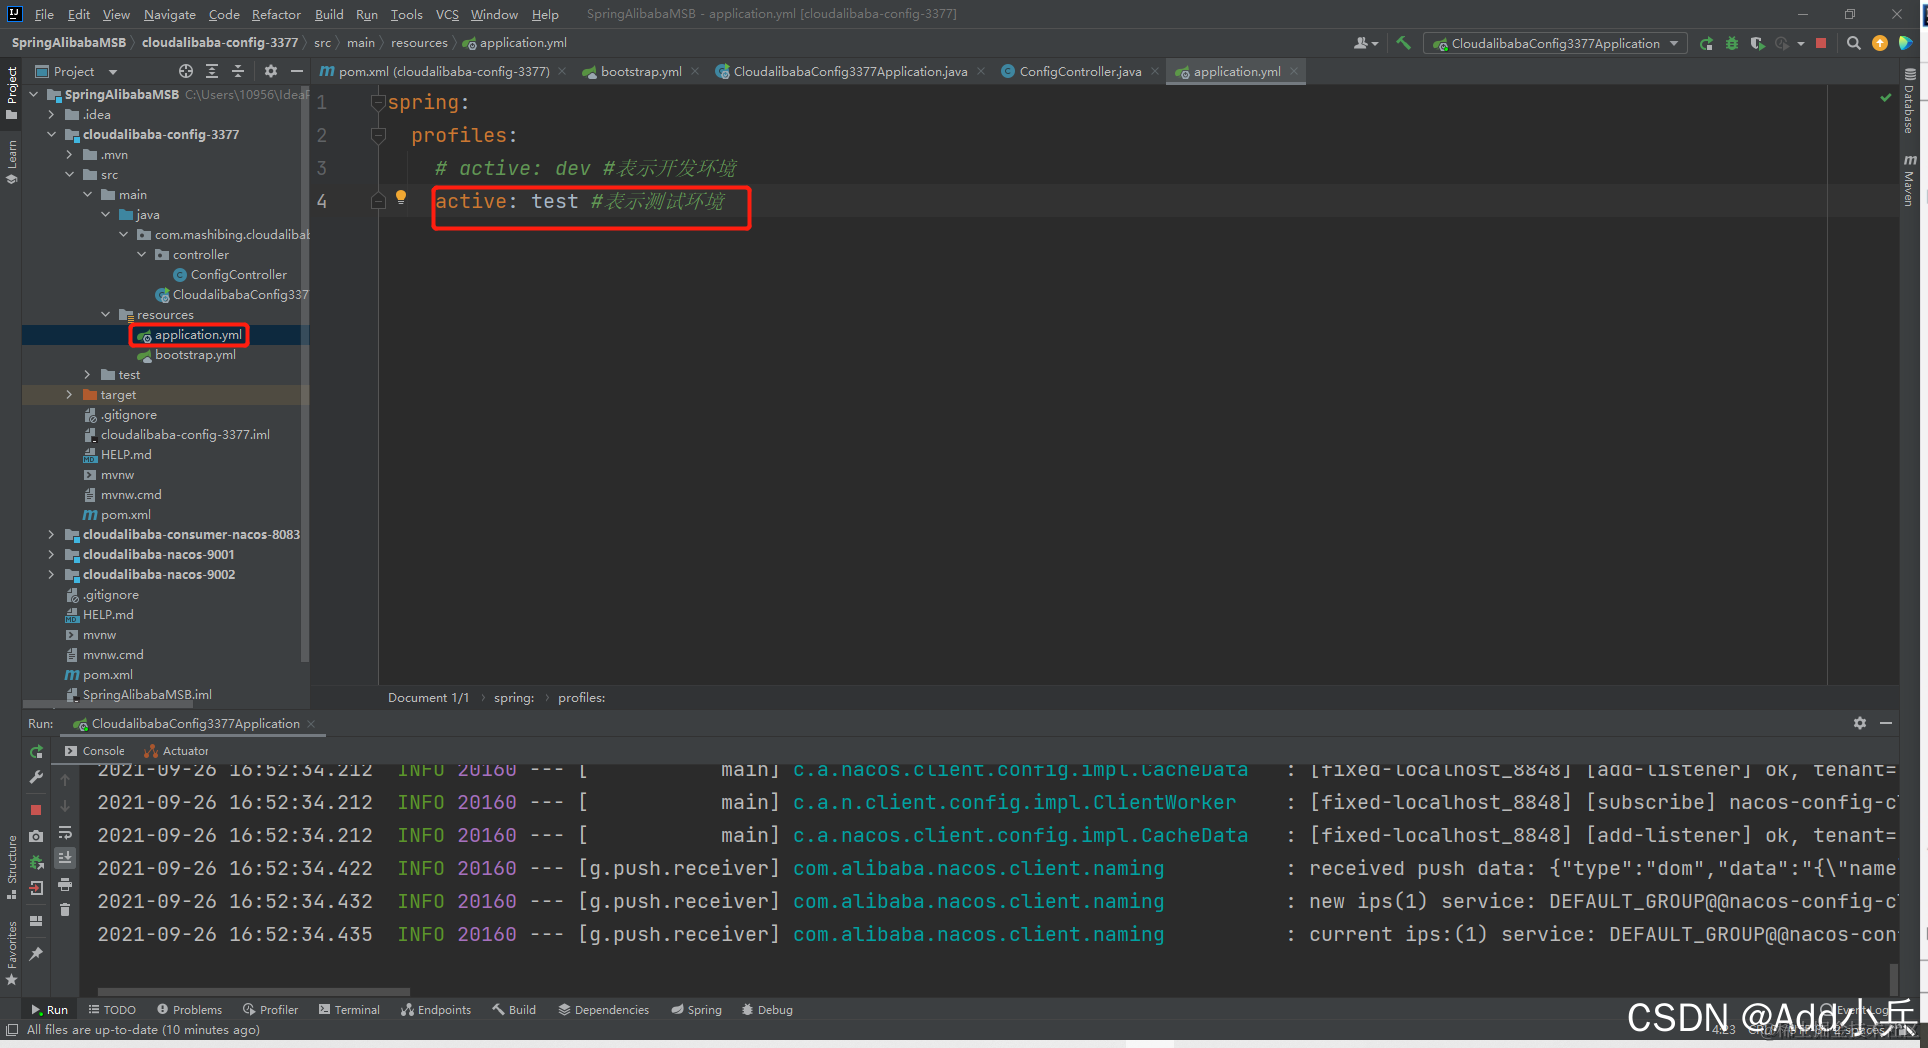This screenshot has width=1928, height=1048.
Task: Rerun CloudalibabaConfig3377Application from the top toolbar
Action: [1706, 43]
